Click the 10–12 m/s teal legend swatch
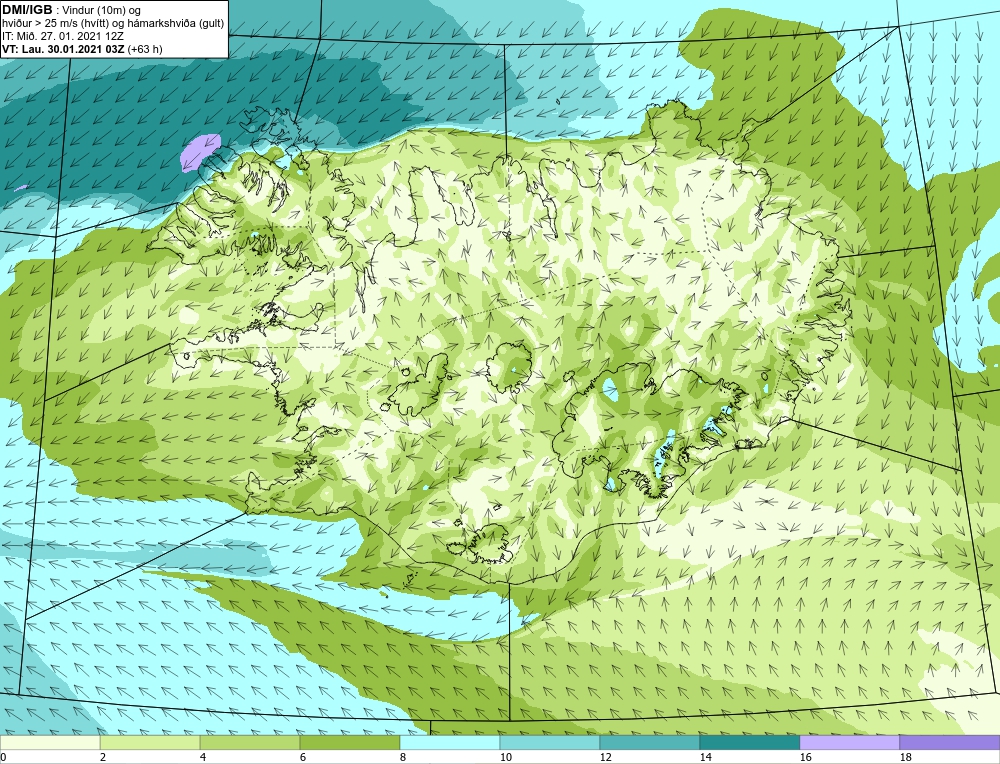Image resolution: width=1000 pixels, height=764 pixels. coord(550,743)
